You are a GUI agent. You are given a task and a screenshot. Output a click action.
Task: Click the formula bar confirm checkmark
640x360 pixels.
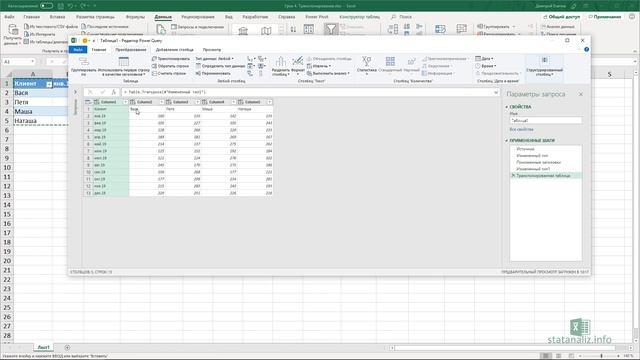pos(102,92)
